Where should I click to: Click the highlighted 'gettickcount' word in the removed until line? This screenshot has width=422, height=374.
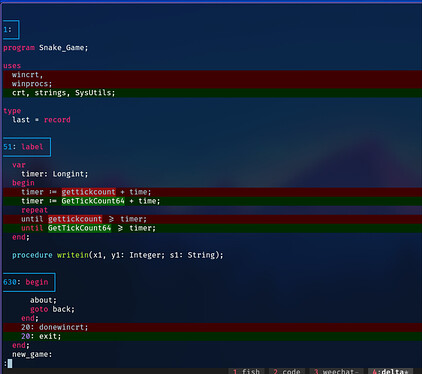click(x=75, y=219)
